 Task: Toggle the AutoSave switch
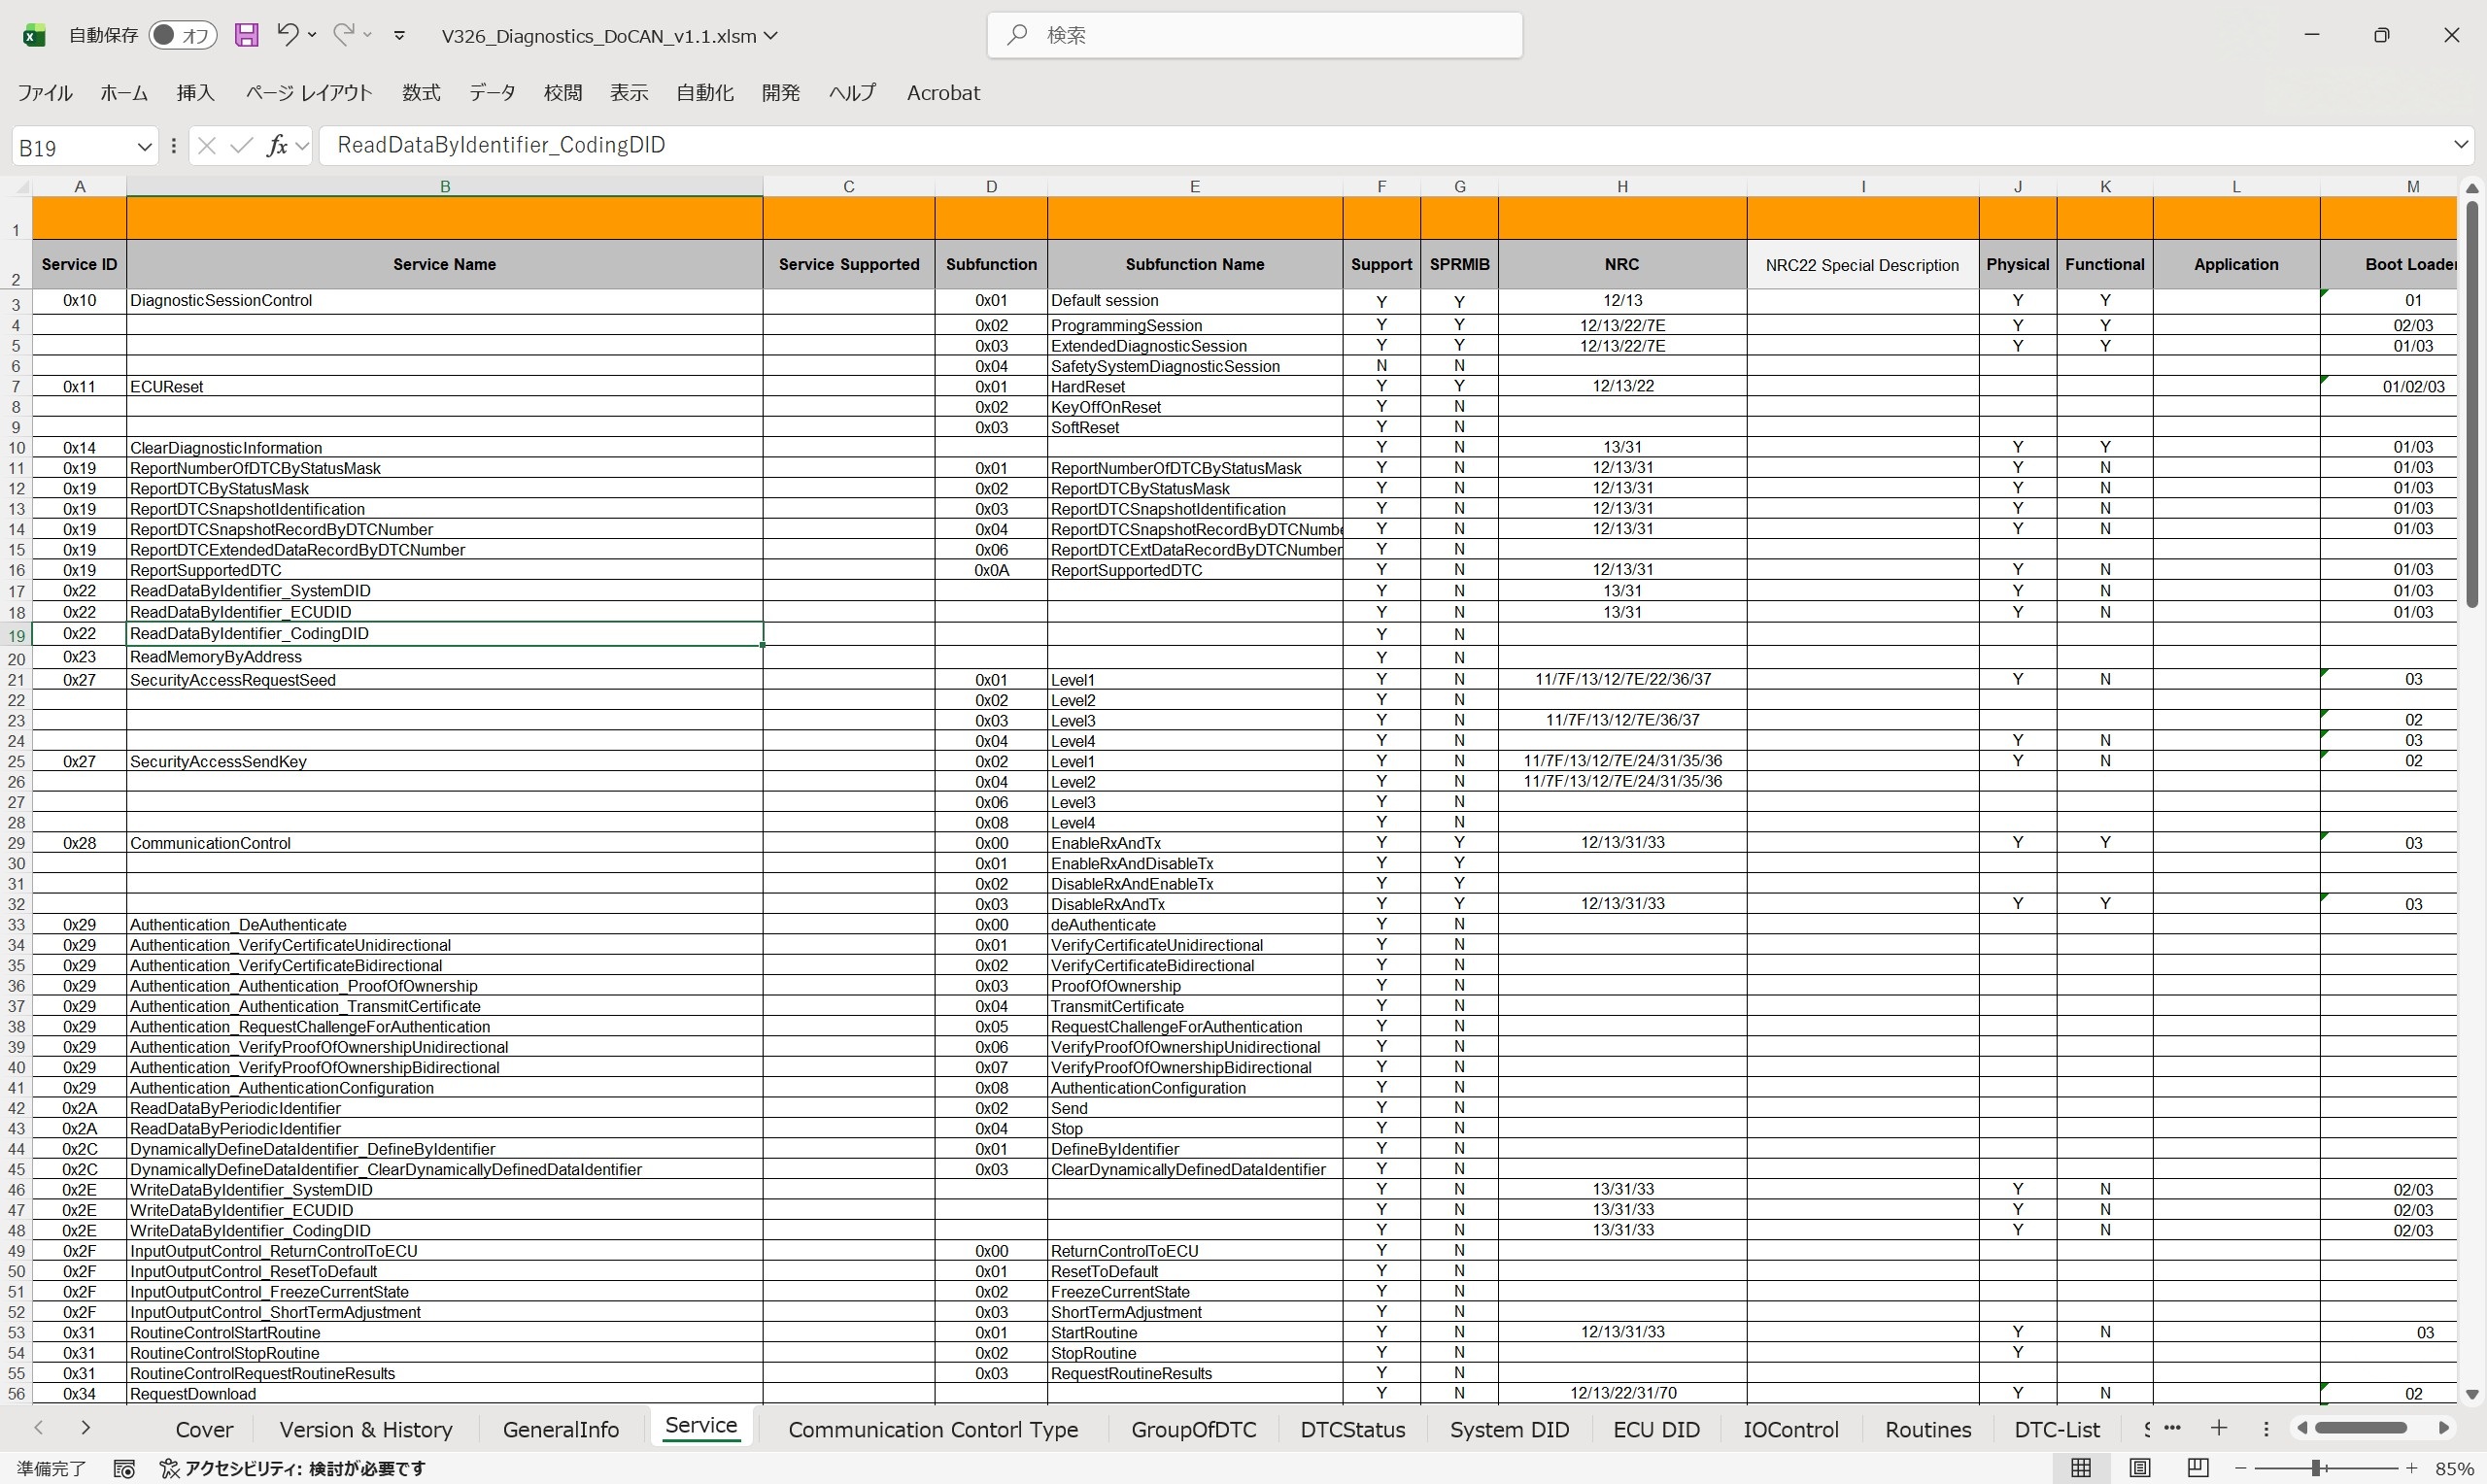coord(183,35)
